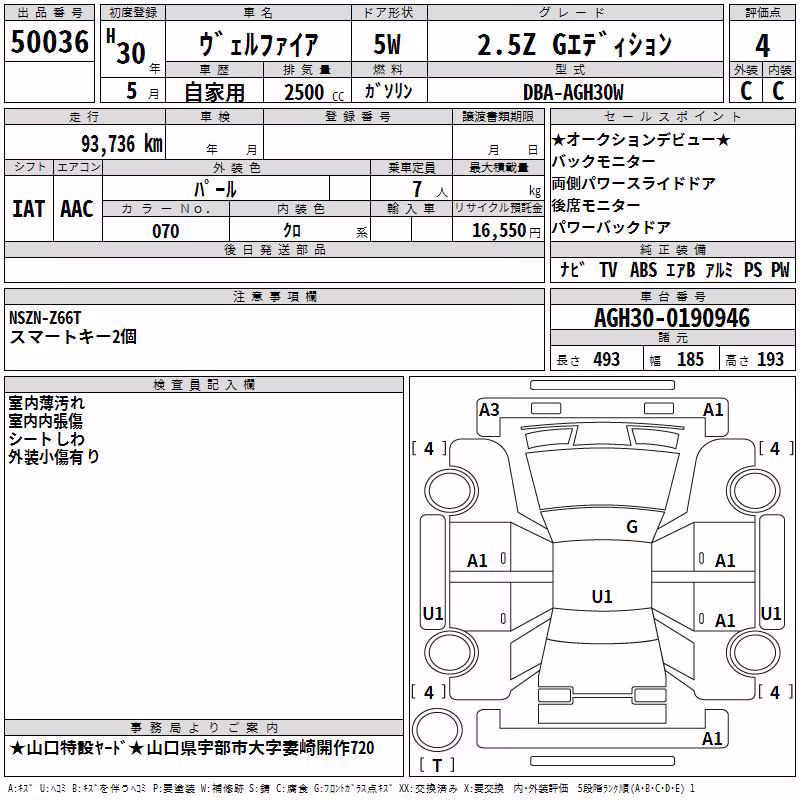Select lot number 50036
The height and width of the screenshot is (800, 800).
coord(49,42)
